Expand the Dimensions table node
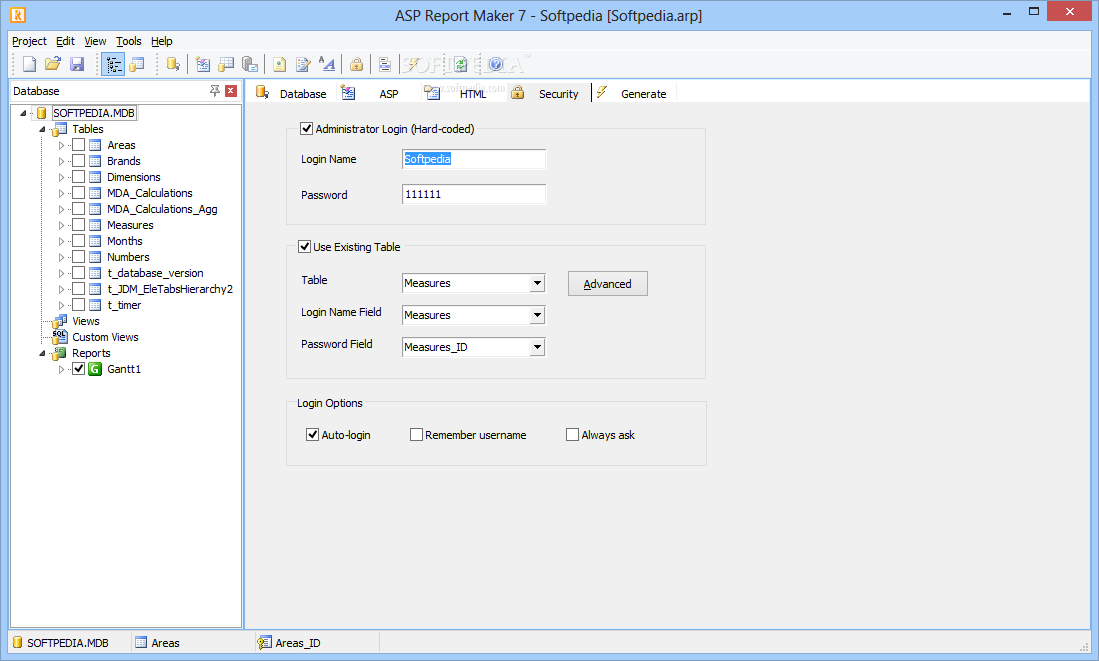 61,177
